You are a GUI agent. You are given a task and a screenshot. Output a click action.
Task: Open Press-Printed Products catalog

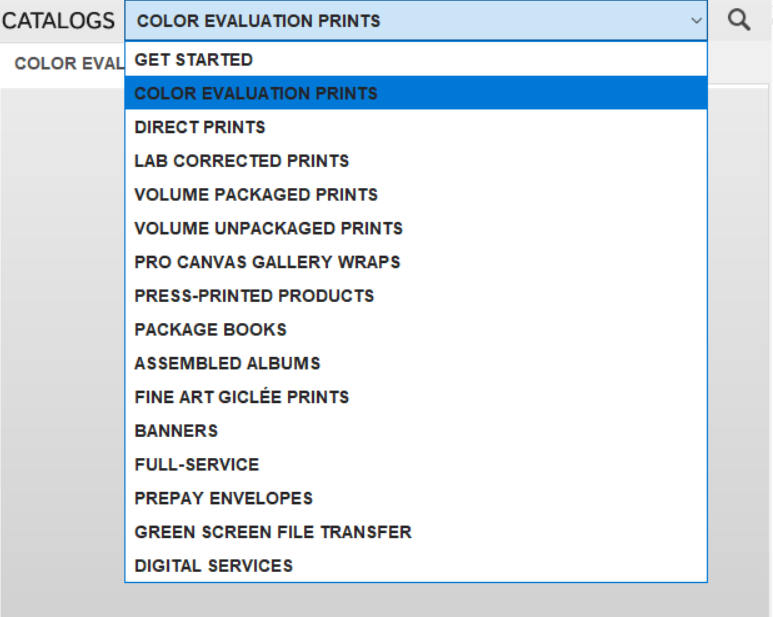click(254, 296)
